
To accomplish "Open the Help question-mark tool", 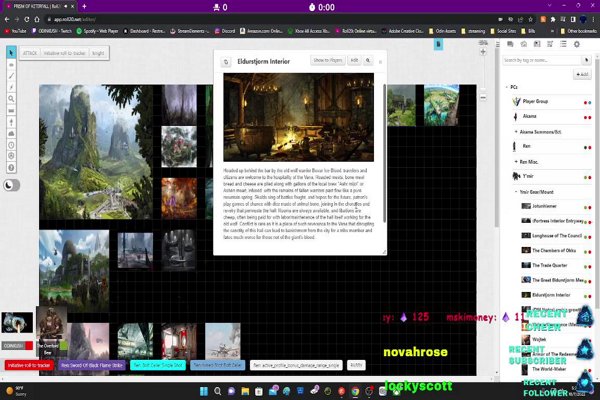I will [11, 168].
